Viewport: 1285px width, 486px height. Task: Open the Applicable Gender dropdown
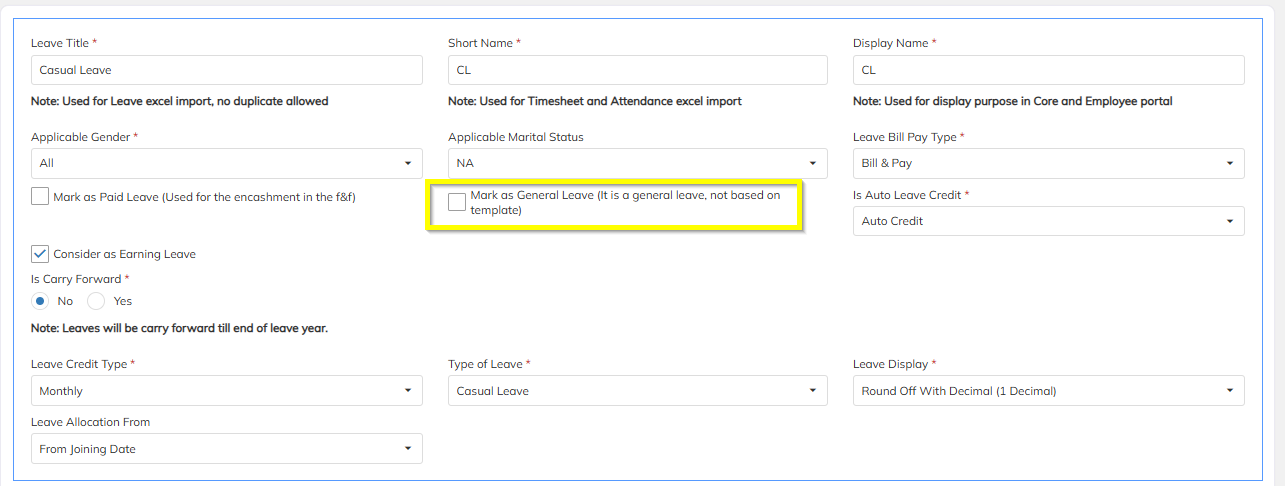click(x=226, y=163)
